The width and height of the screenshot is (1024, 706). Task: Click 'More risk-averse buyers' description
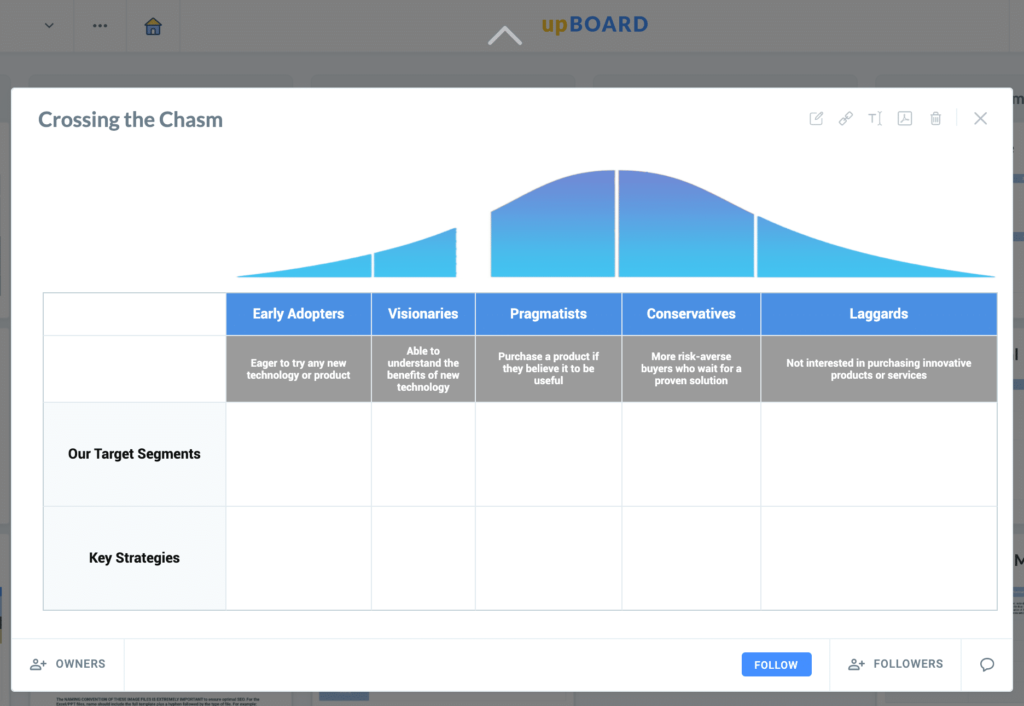691,369
